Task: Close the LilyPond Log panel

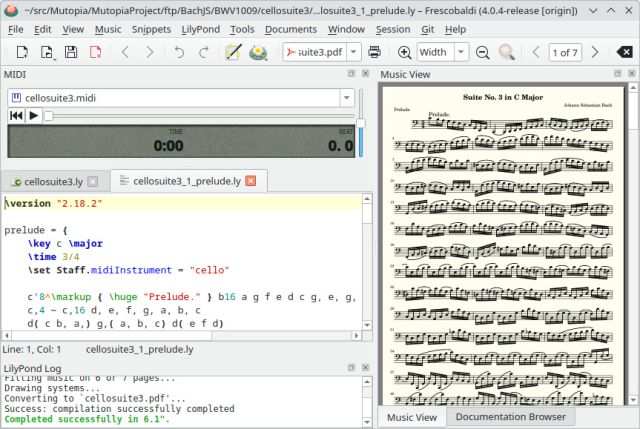Action: point(366,367)
